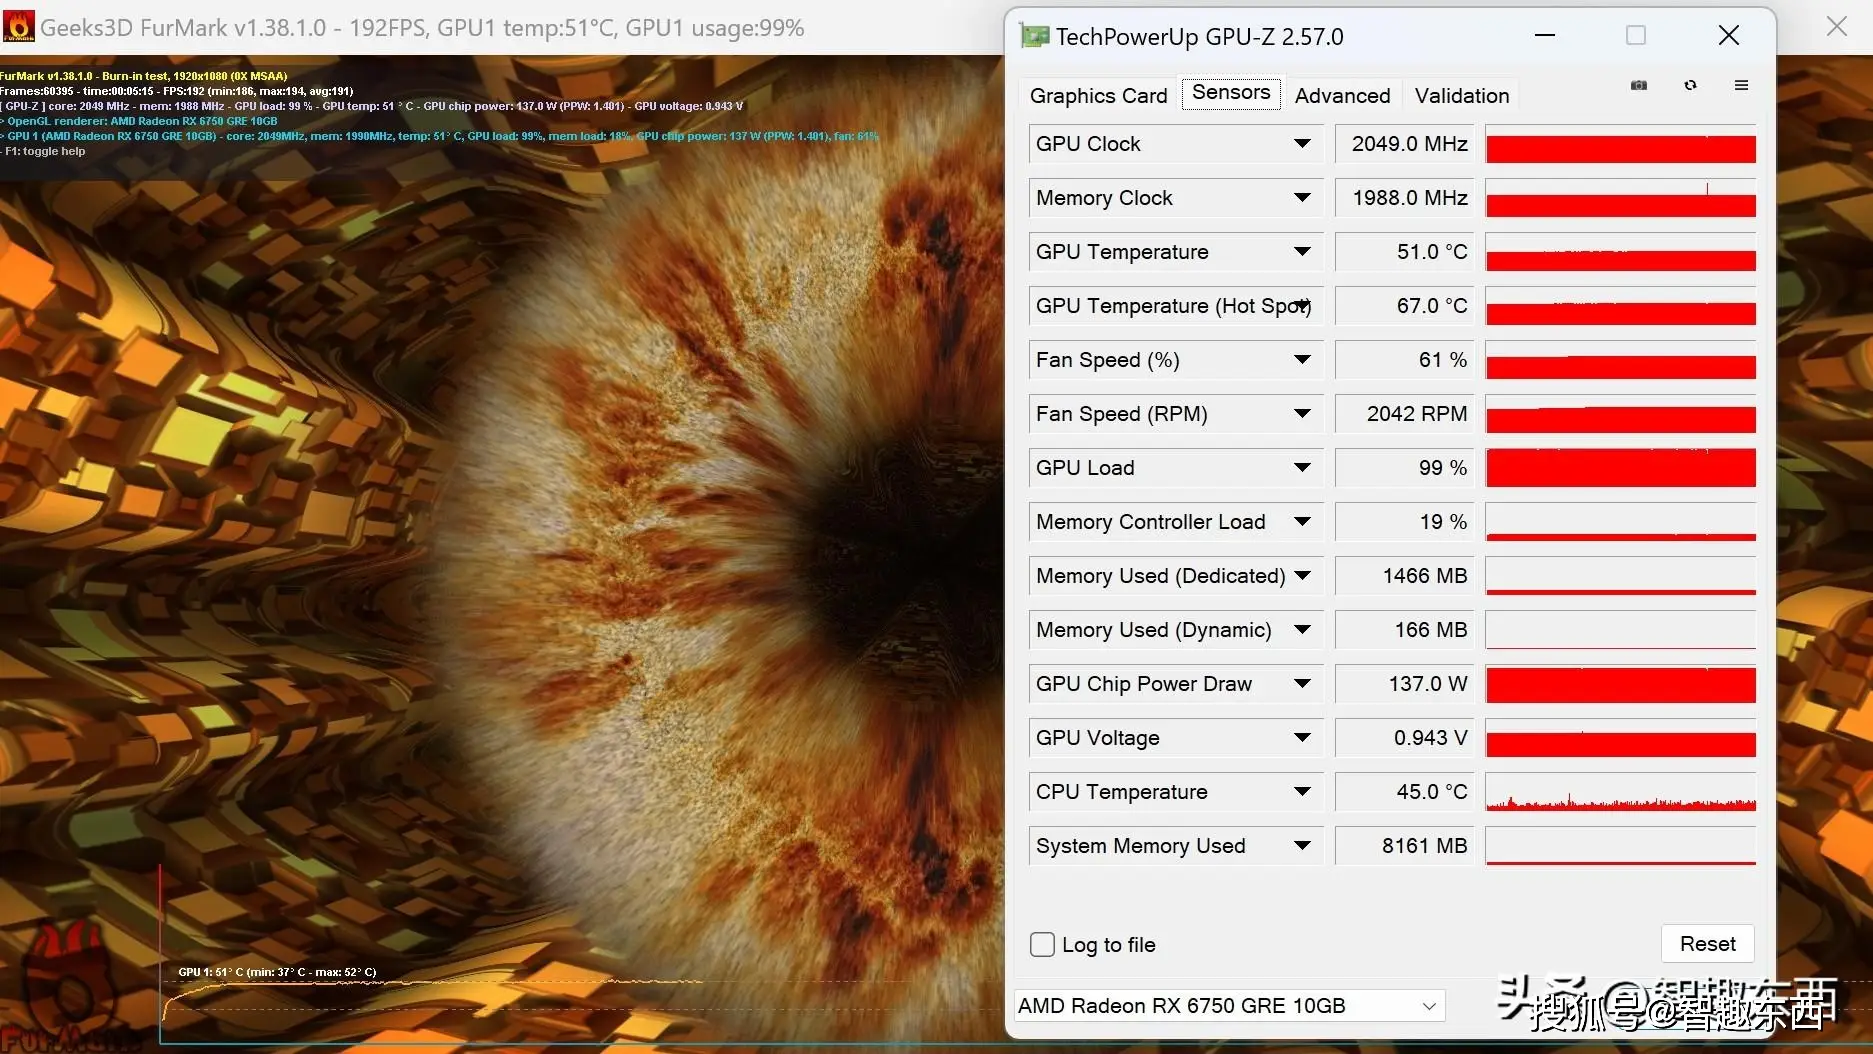The width and height of the screenshot is (1873, 1054).
Task: Click the GPU-Z refresh icon
Action: coord(1690,85)
